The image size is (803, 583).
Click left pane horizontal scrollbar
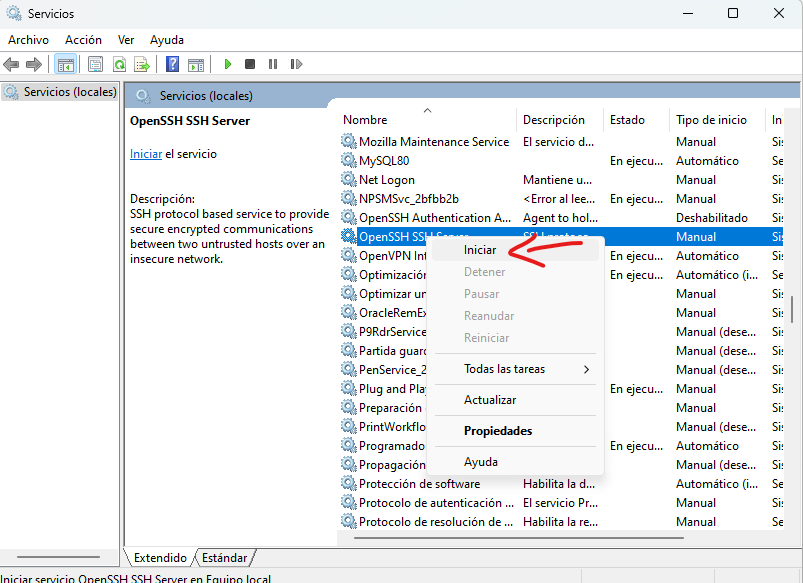pos(58,556)
